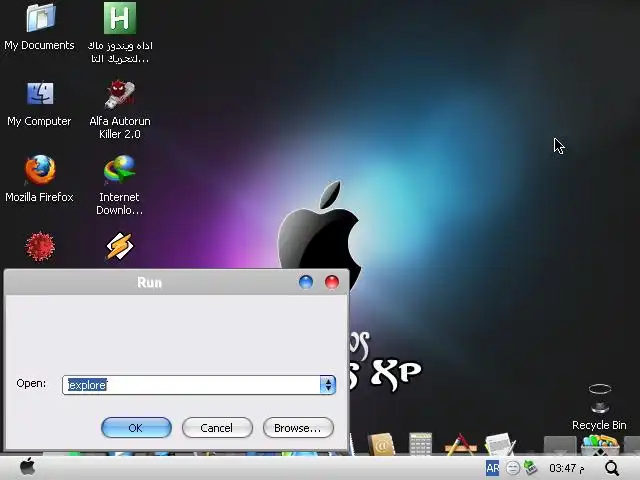Screen dimensions: 640x480
Task: Launch the Calculator from the dock
Action: pos(421,444)
